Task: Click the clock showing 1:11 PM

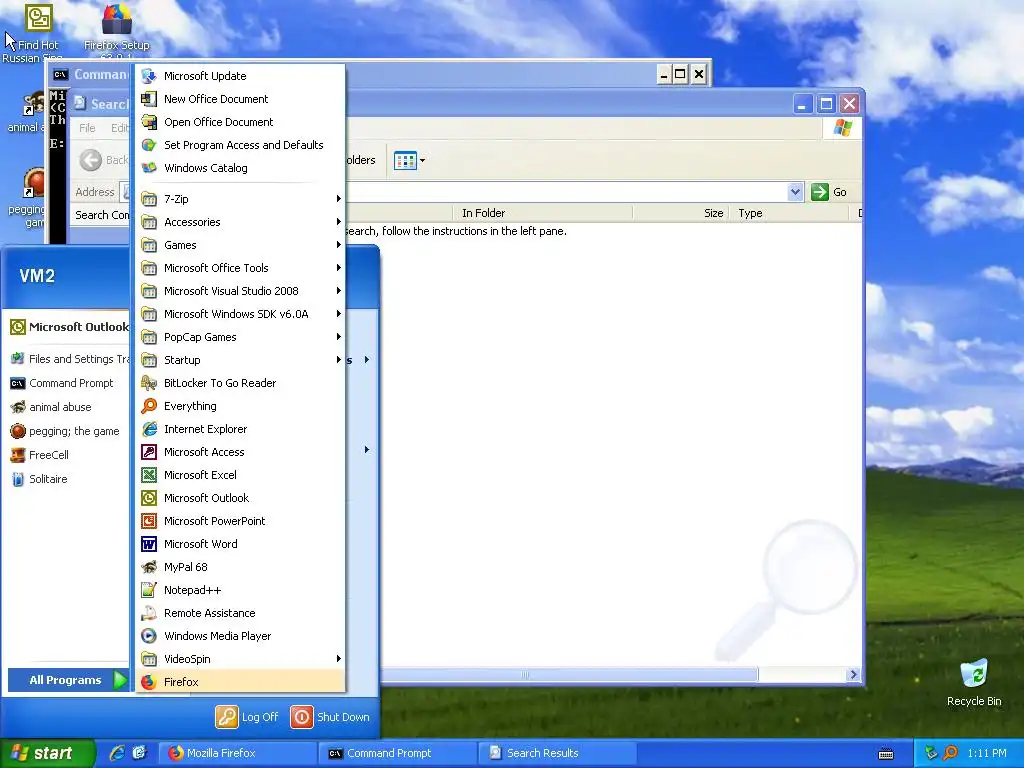Action: [987, 753]
